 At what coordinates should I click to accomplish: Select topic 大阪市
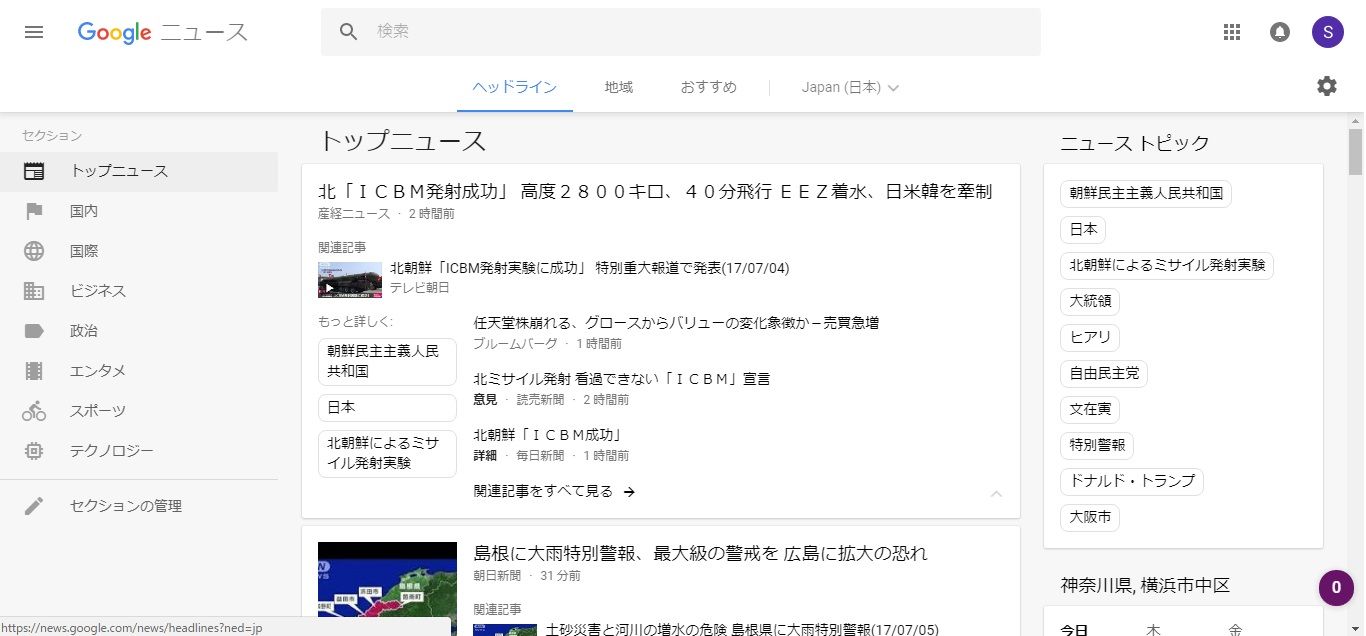click(1090, 517)
